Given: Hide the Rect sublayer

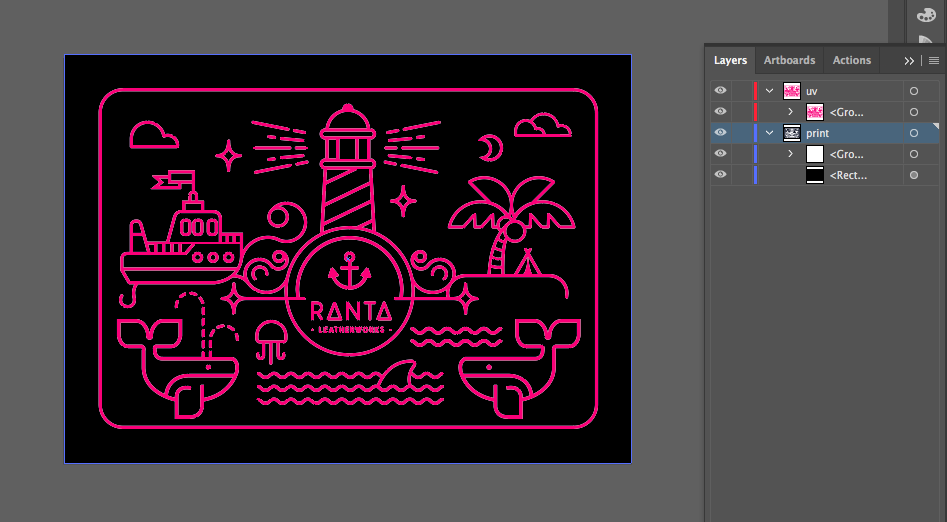Looking at the screenshot, I should coord(720,175).
